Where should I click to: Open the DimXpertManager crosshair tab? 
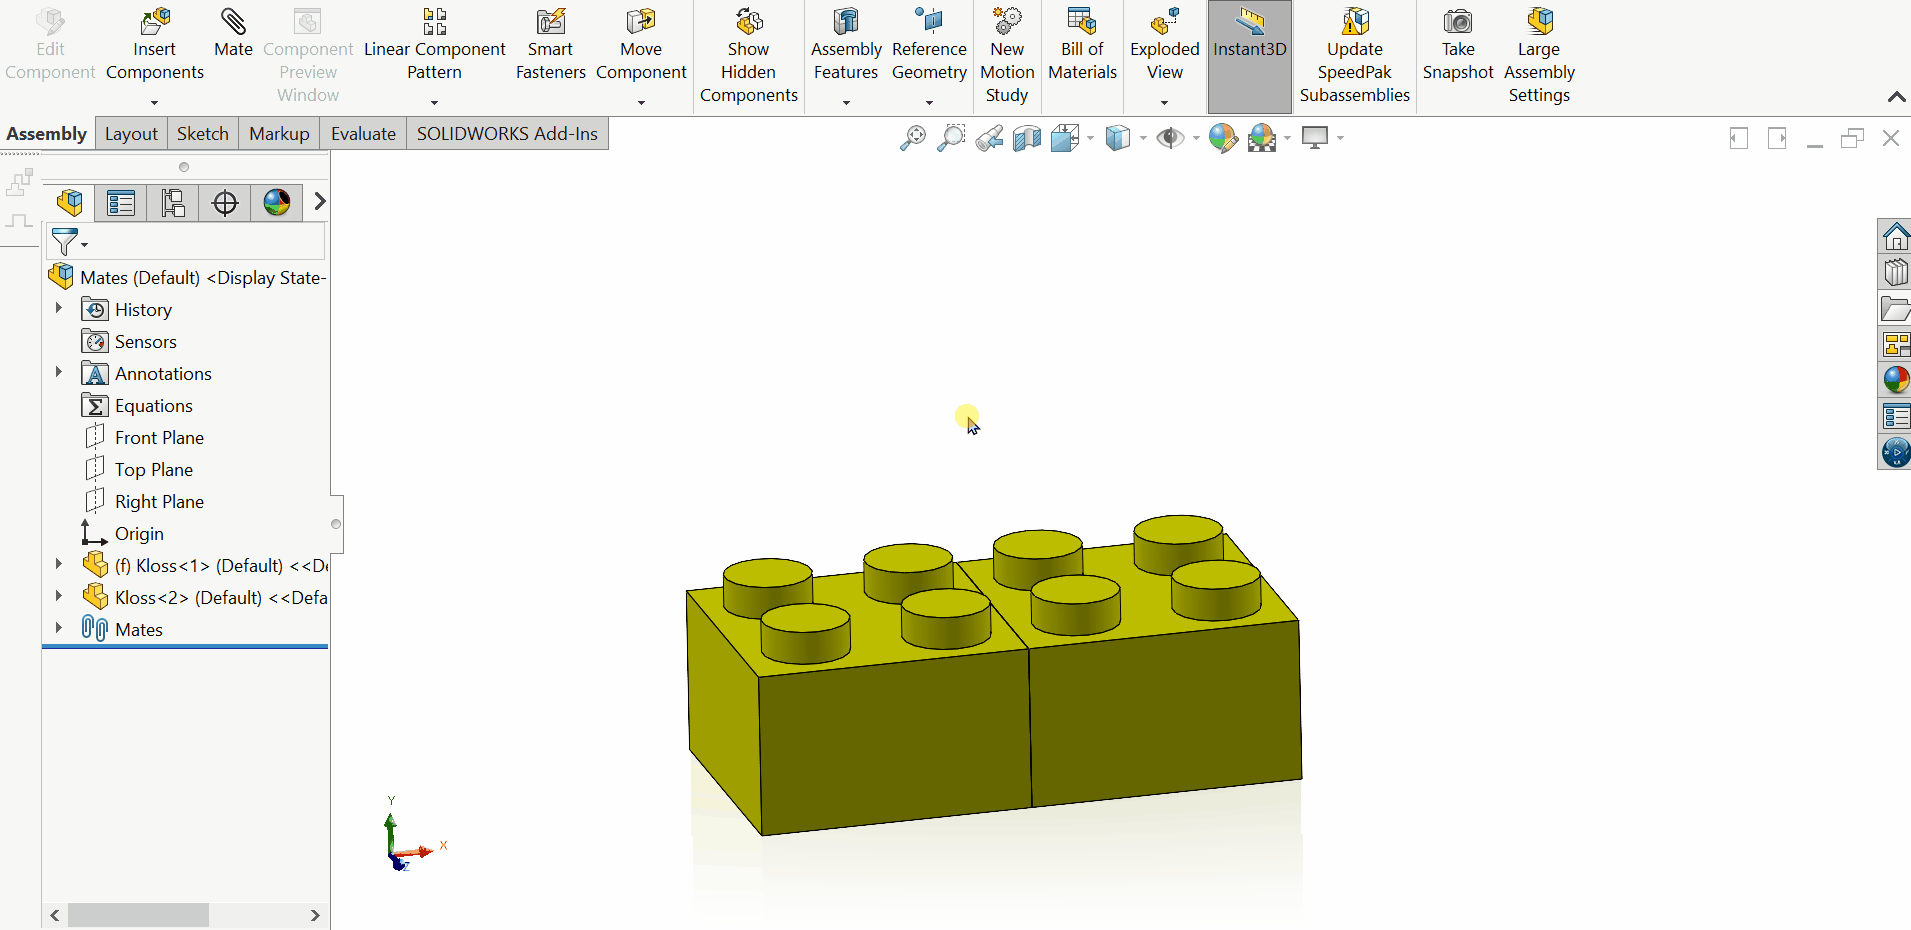pyautogui.click(x=225, y=203)
